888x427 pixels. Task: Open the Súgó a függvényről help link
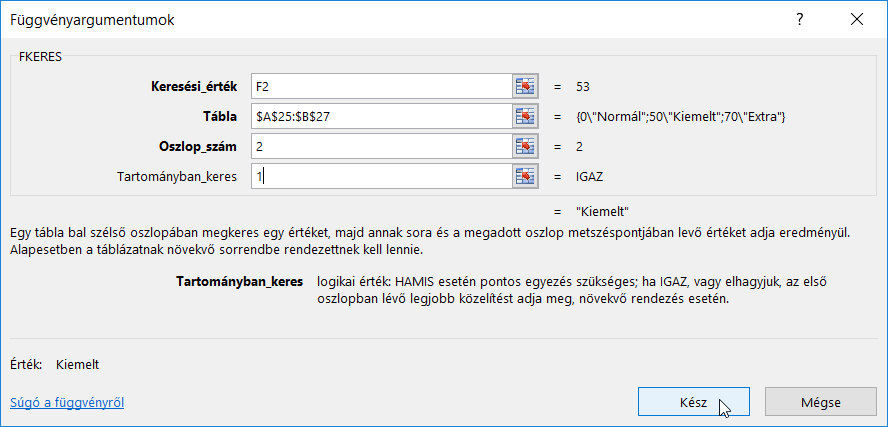point(67,403)
